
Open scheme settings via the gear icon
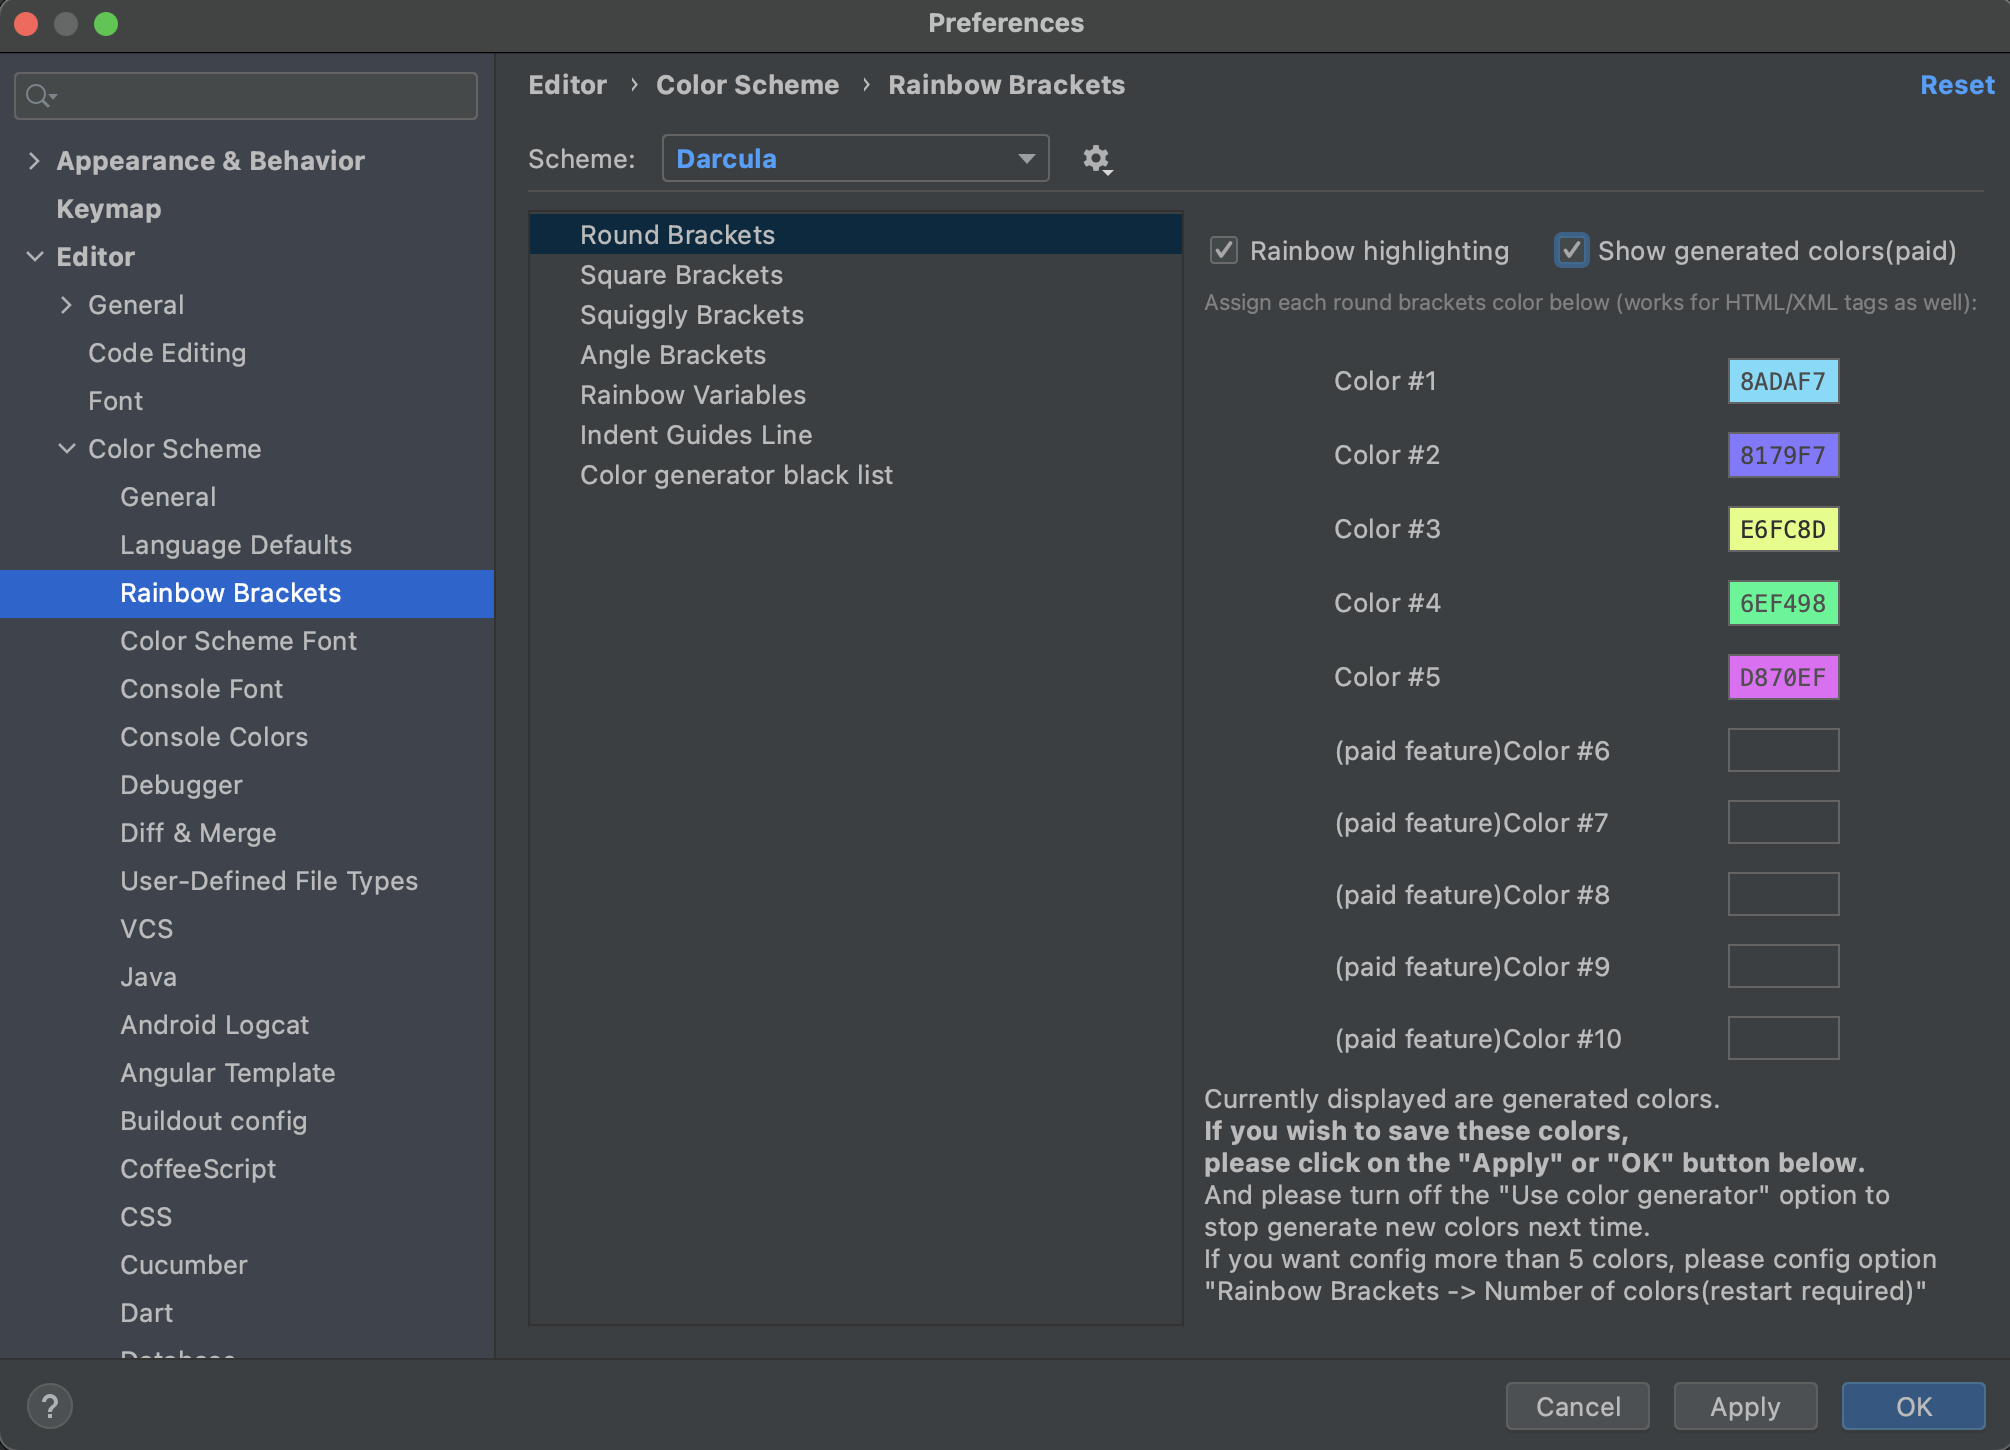click(x=1097, y=158)
